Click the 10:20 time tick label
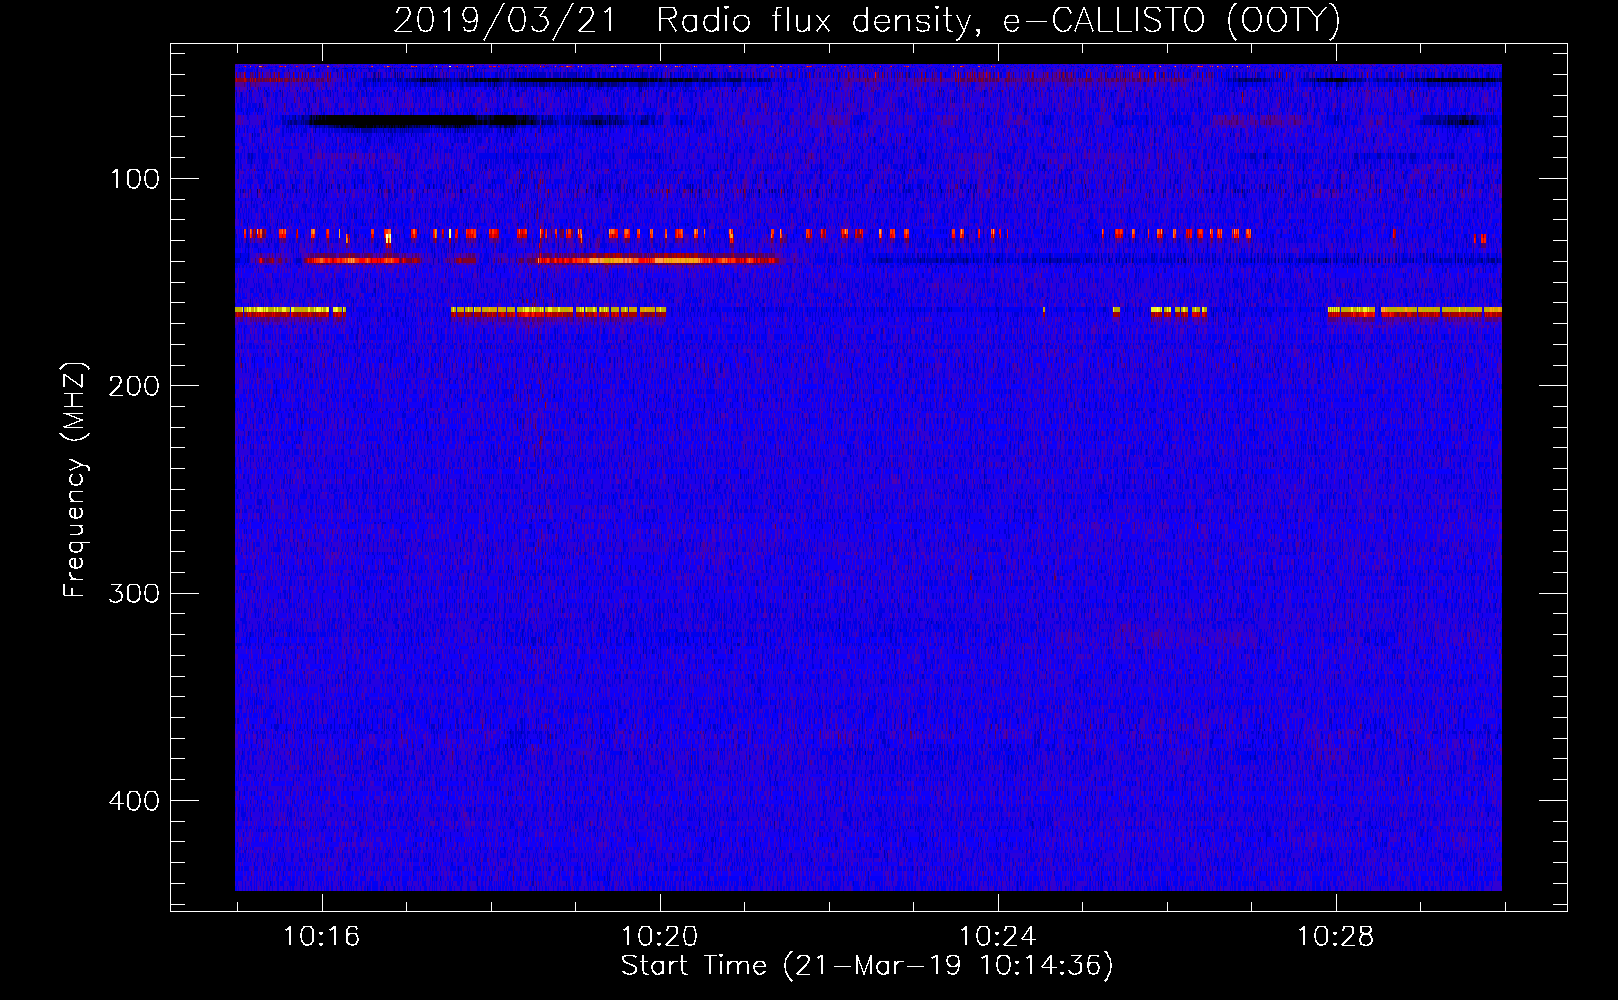 tap(659, 937)
